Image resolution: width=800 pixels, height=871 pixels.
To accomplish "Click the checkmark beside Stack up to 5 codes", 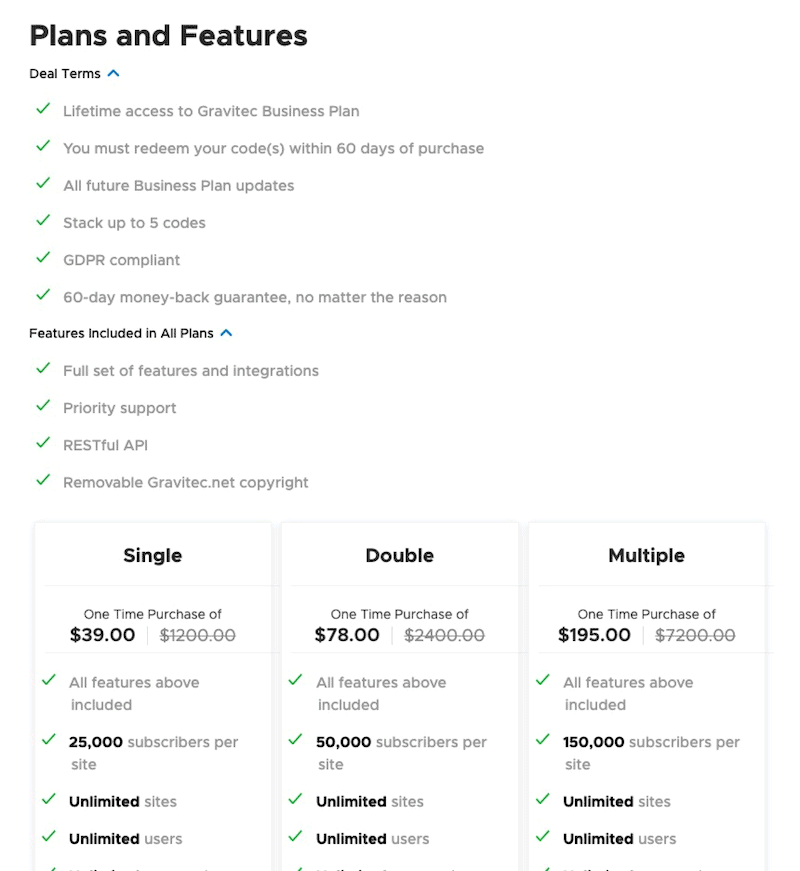I will [43, 221].
